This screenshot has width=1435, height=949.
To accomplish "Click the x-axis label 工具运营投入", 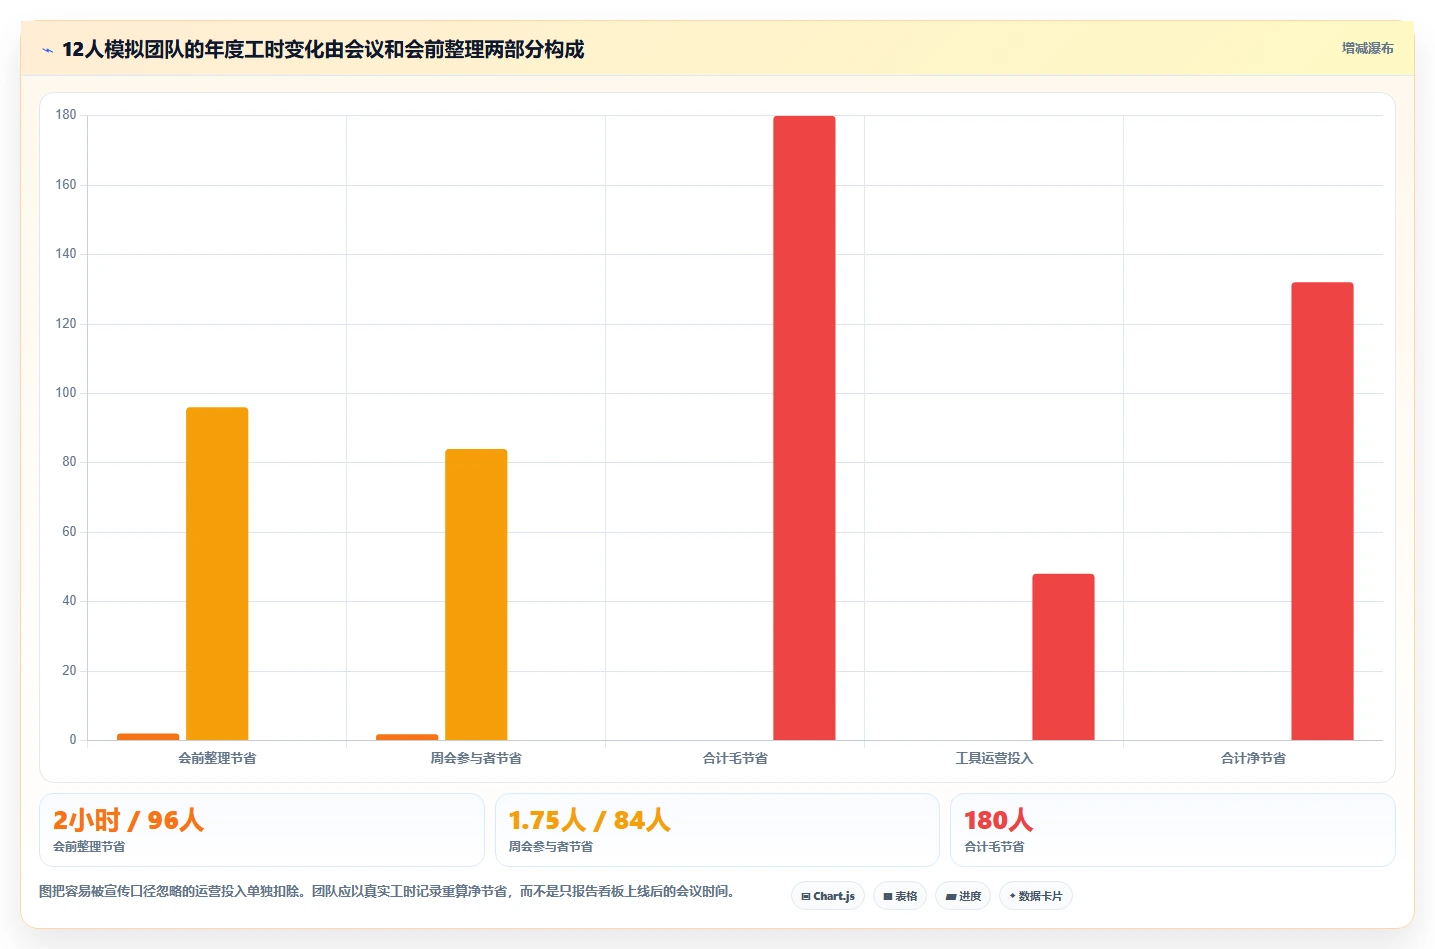I will coord(994,758).
